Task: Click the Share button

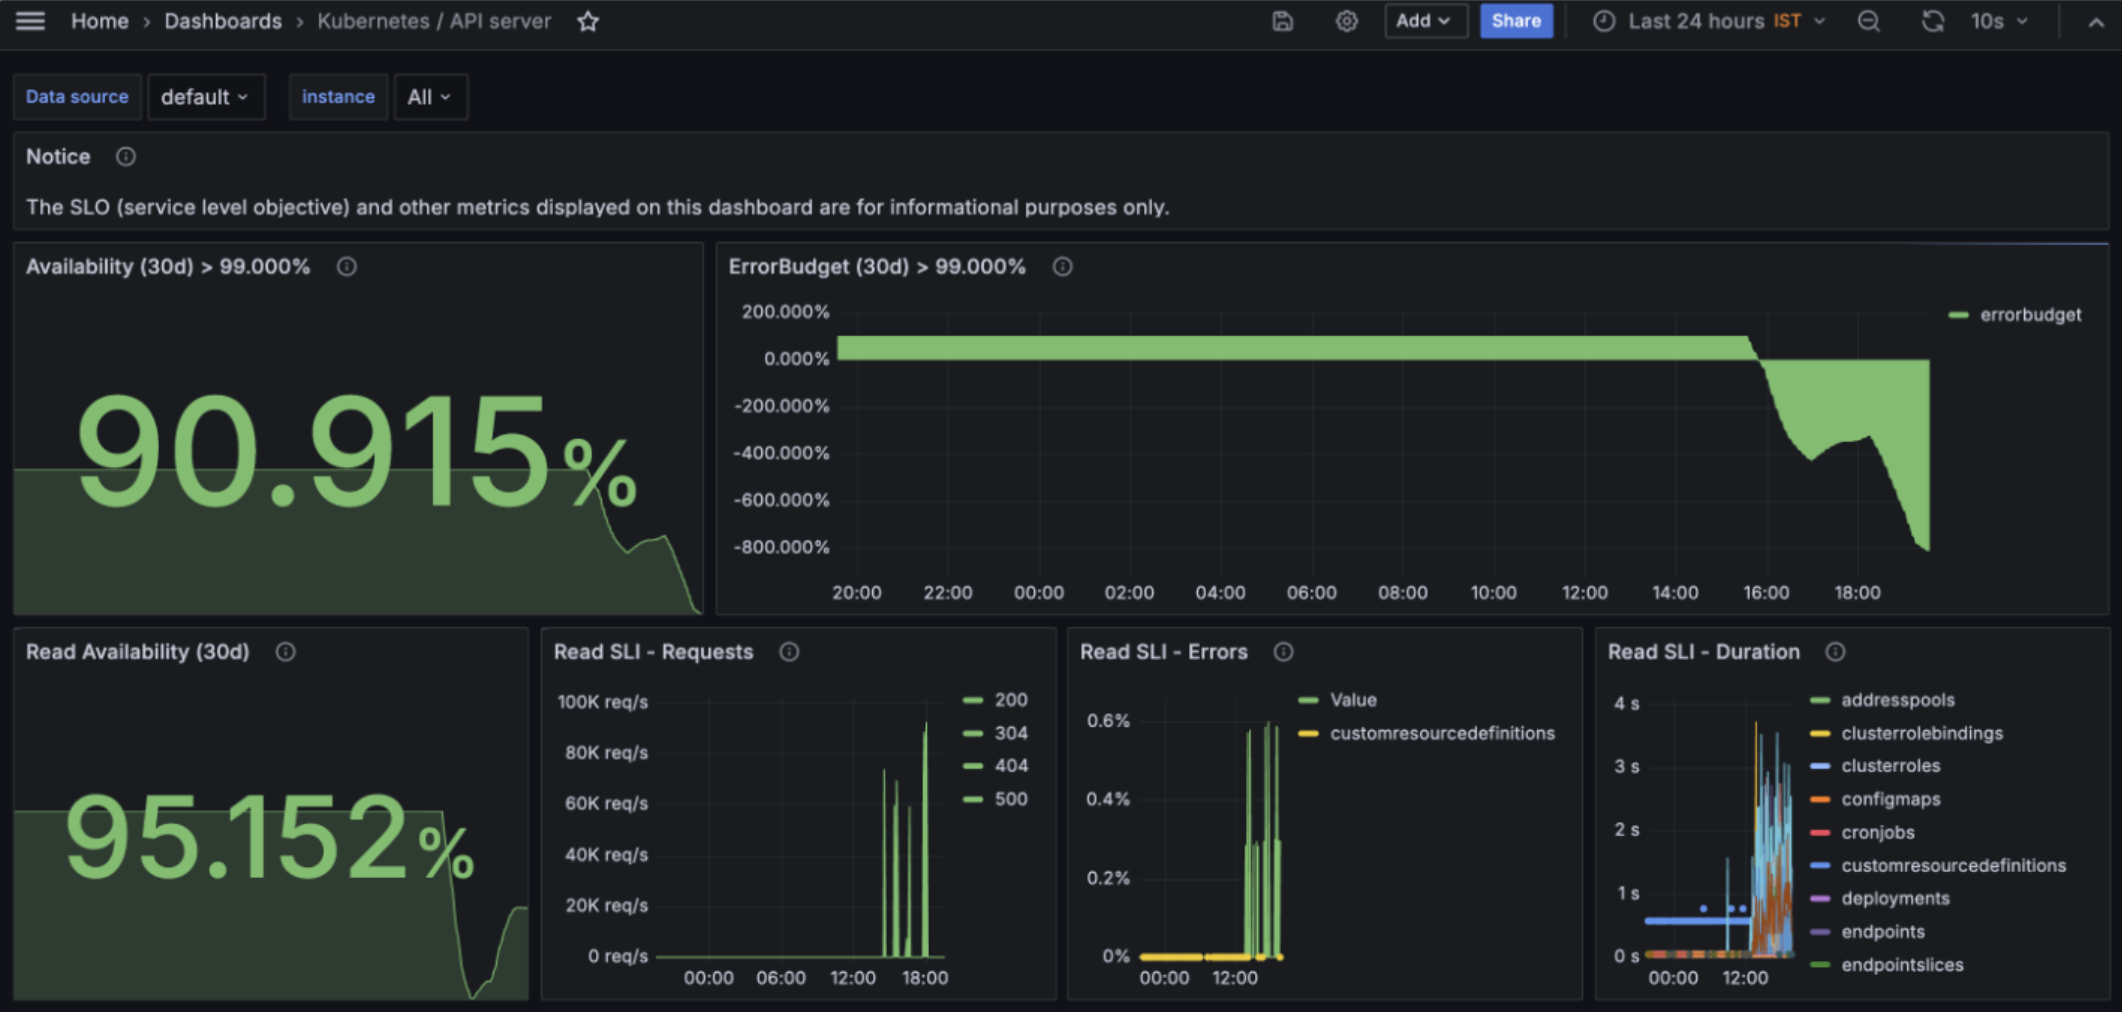Action: pyautogui.click(x=1516, y=21)
